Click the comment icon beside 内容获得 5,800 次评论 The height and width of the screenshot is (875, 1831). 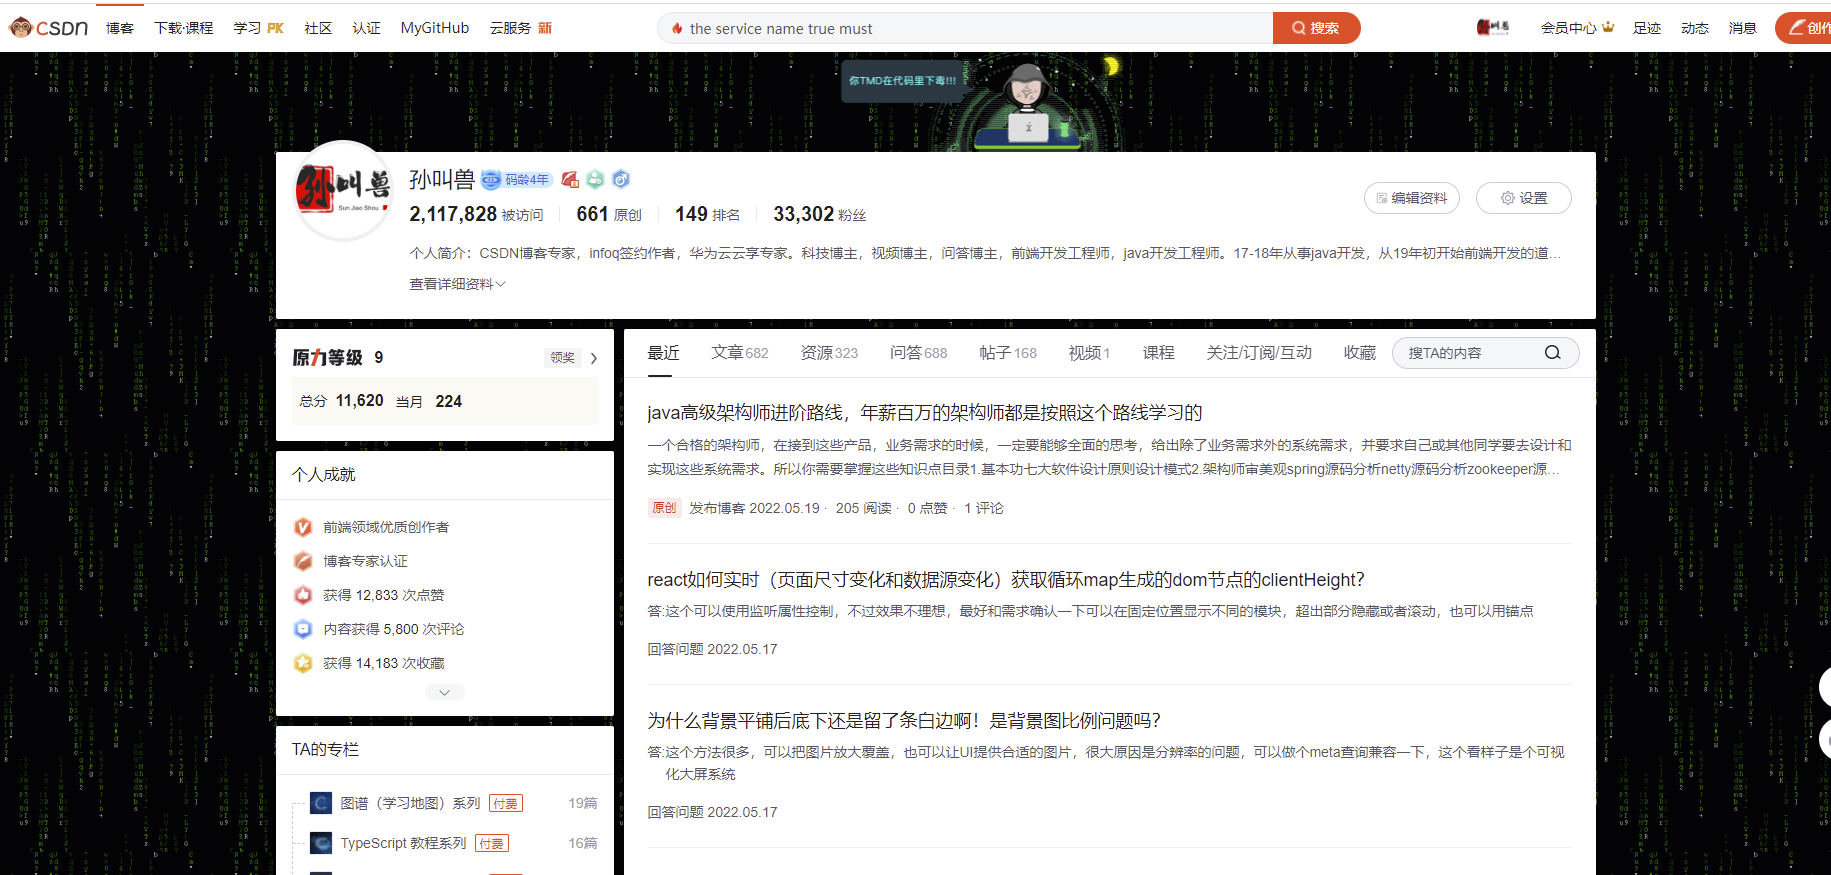(303, 629)
